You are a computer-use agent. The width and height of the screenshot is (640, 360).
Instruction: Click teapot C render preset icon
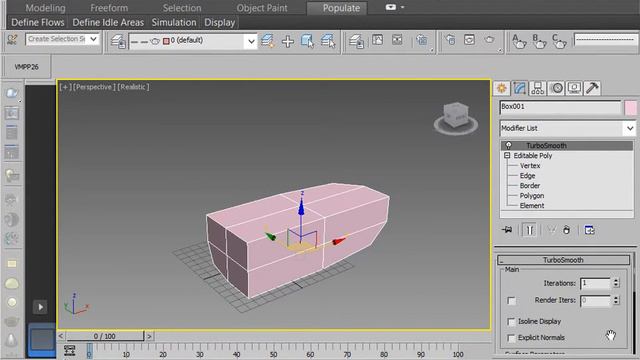559,41
